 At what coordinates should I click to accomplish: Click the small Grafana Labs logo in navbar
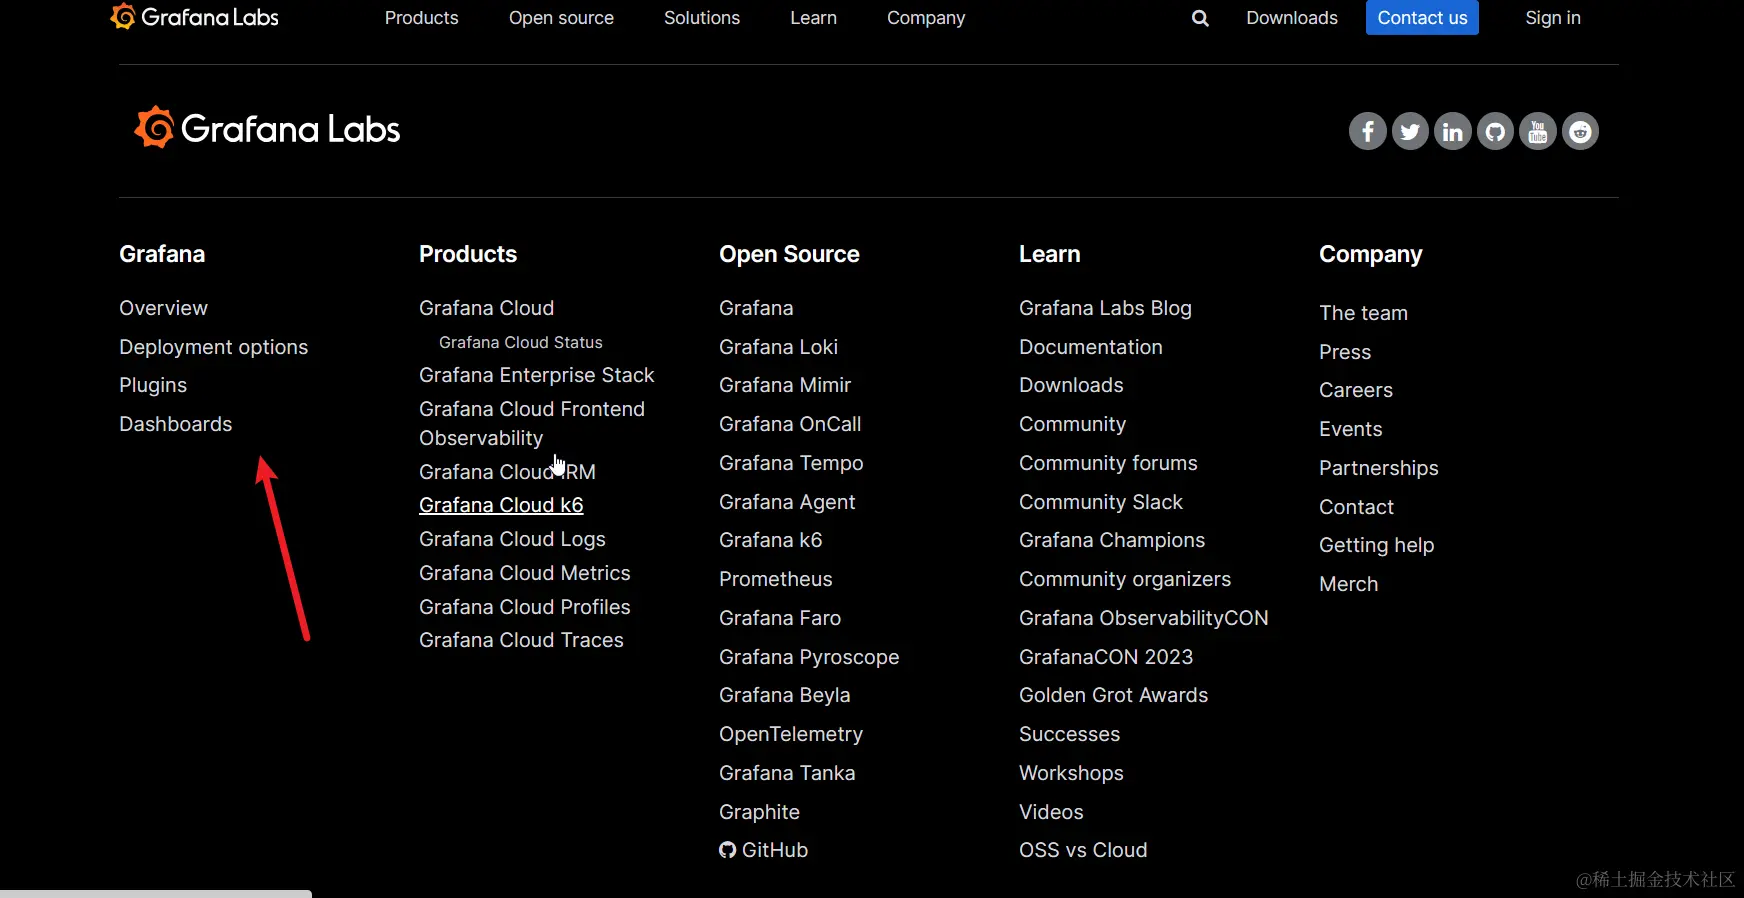(195, 17)
